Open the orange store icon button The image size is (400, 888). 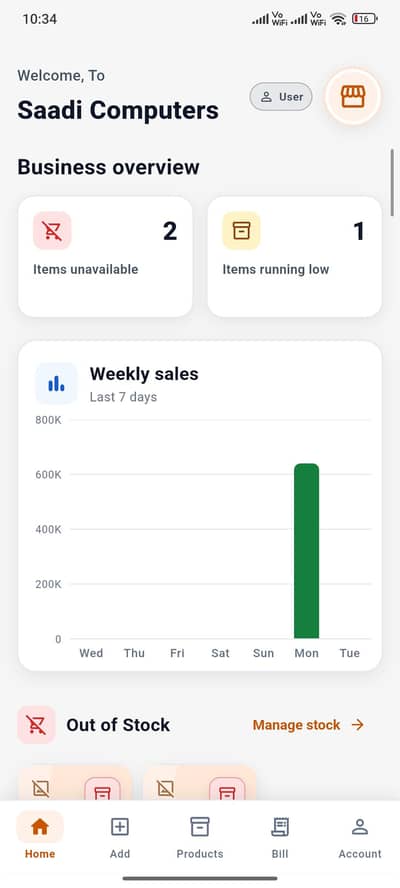pos(352,97)
